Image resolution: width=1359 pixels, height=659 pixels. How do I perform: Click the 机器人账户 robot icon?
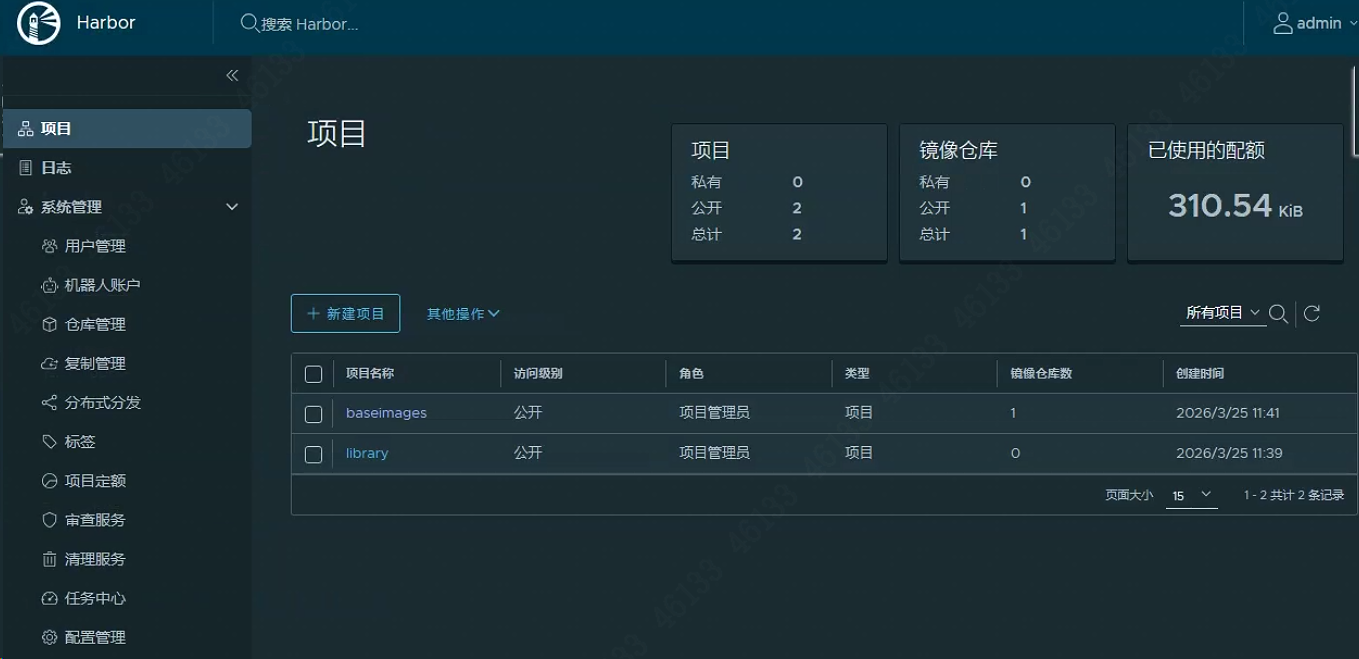point(49,285)
